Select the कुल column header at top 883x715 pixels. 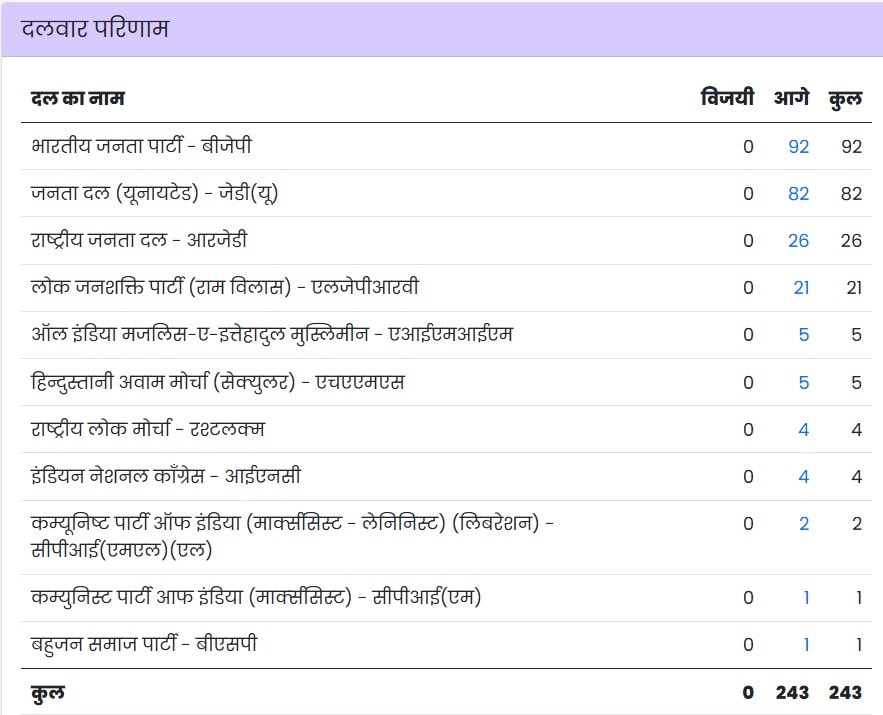[845, 98]
